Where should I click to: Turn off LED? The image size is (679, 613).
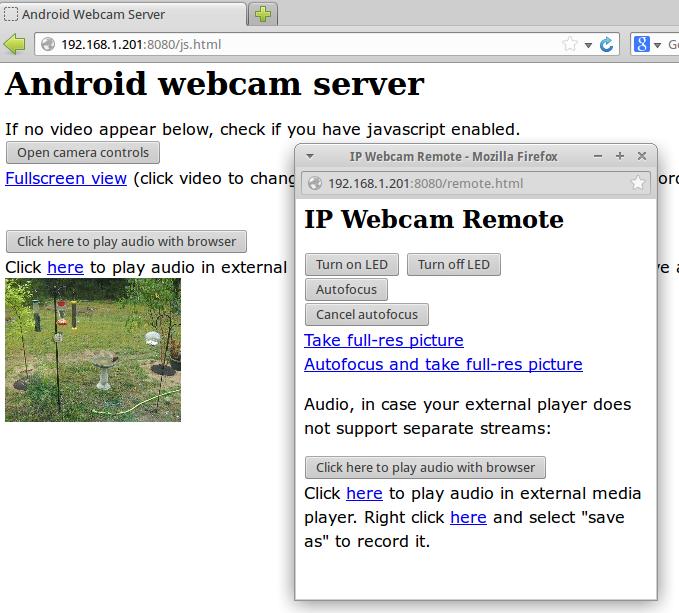pyautogui.click(x=454, y=265)
